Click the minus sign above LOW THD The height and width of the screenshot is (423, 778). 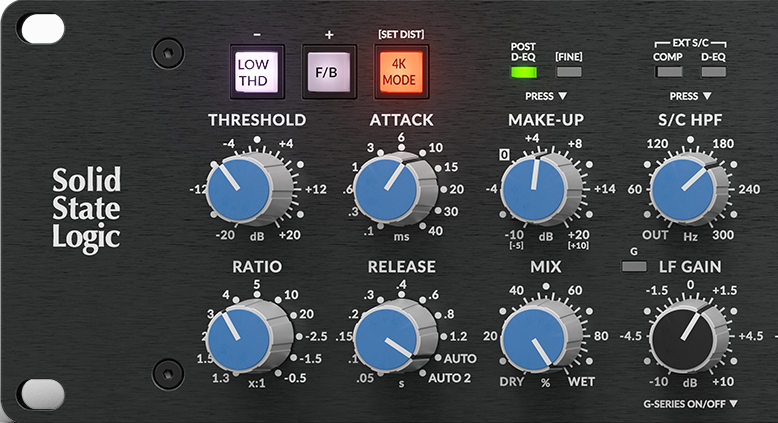pos(257,35)
